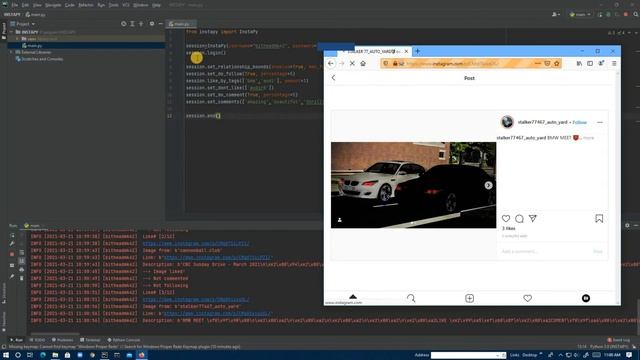Viewport: 640px width, 360px height.
Task: Bookmark this page with star icon
Action: point(557,64)
